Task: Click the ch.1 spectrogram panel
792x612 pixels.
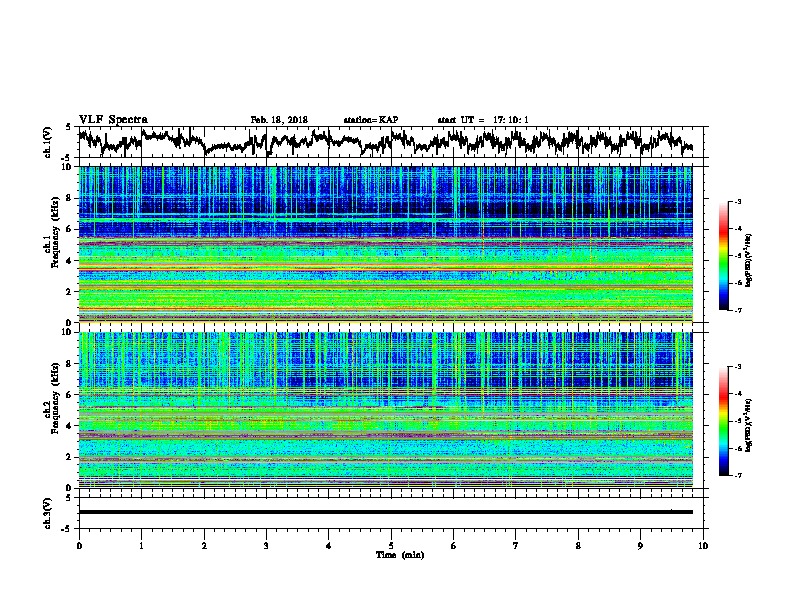Action: 385,244
